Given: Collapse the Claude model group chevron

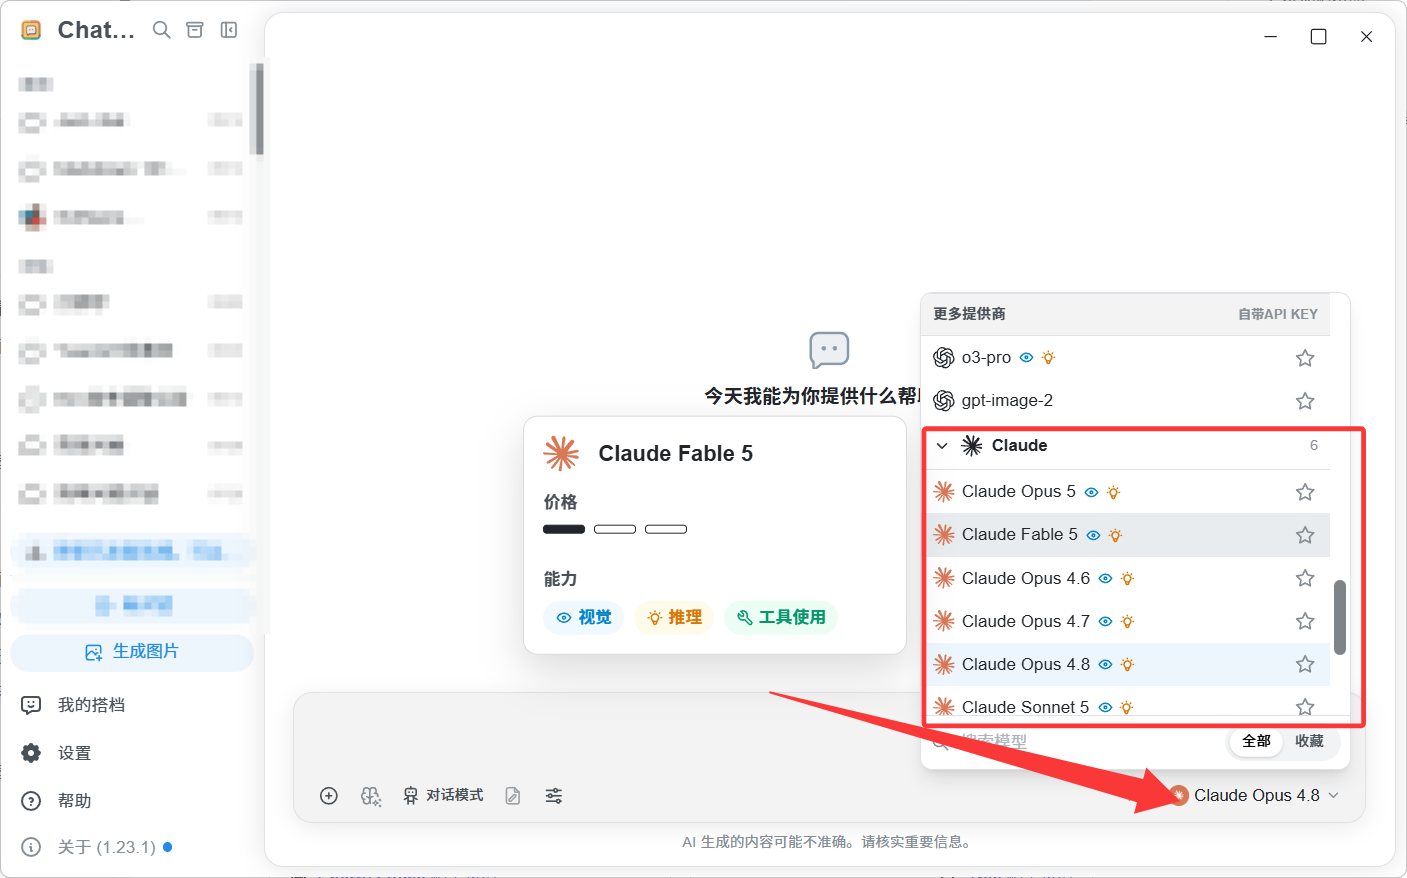Looking at the screenshot, I should point(942,446).
